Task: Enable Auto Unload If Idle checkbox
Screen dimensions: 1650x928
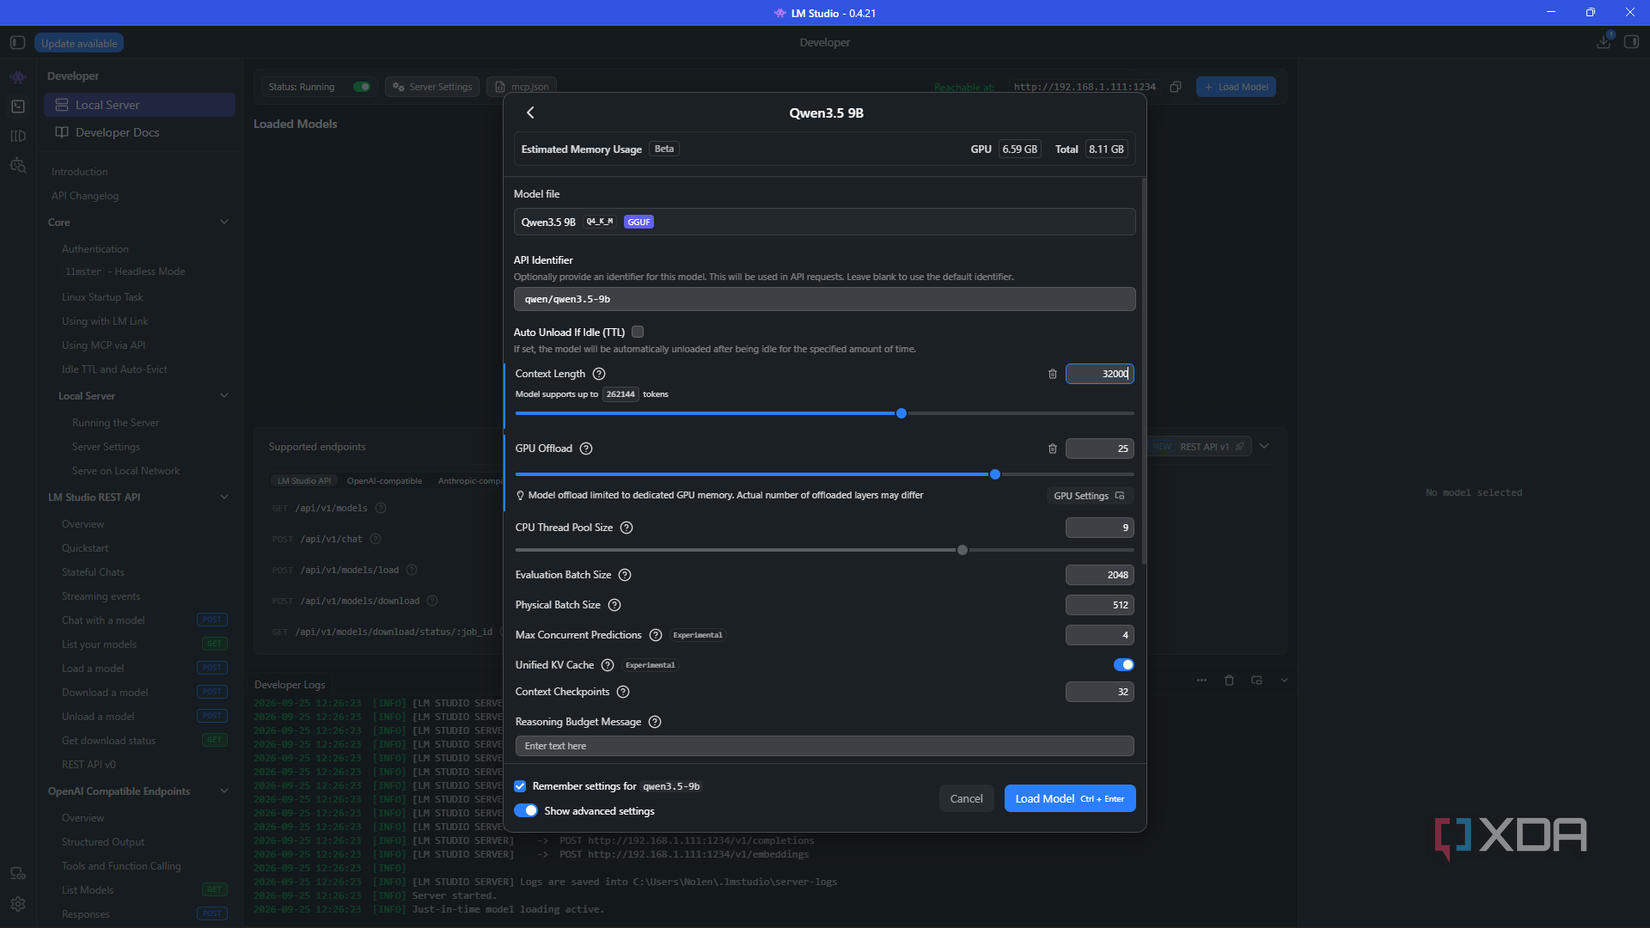Action: 638,332
